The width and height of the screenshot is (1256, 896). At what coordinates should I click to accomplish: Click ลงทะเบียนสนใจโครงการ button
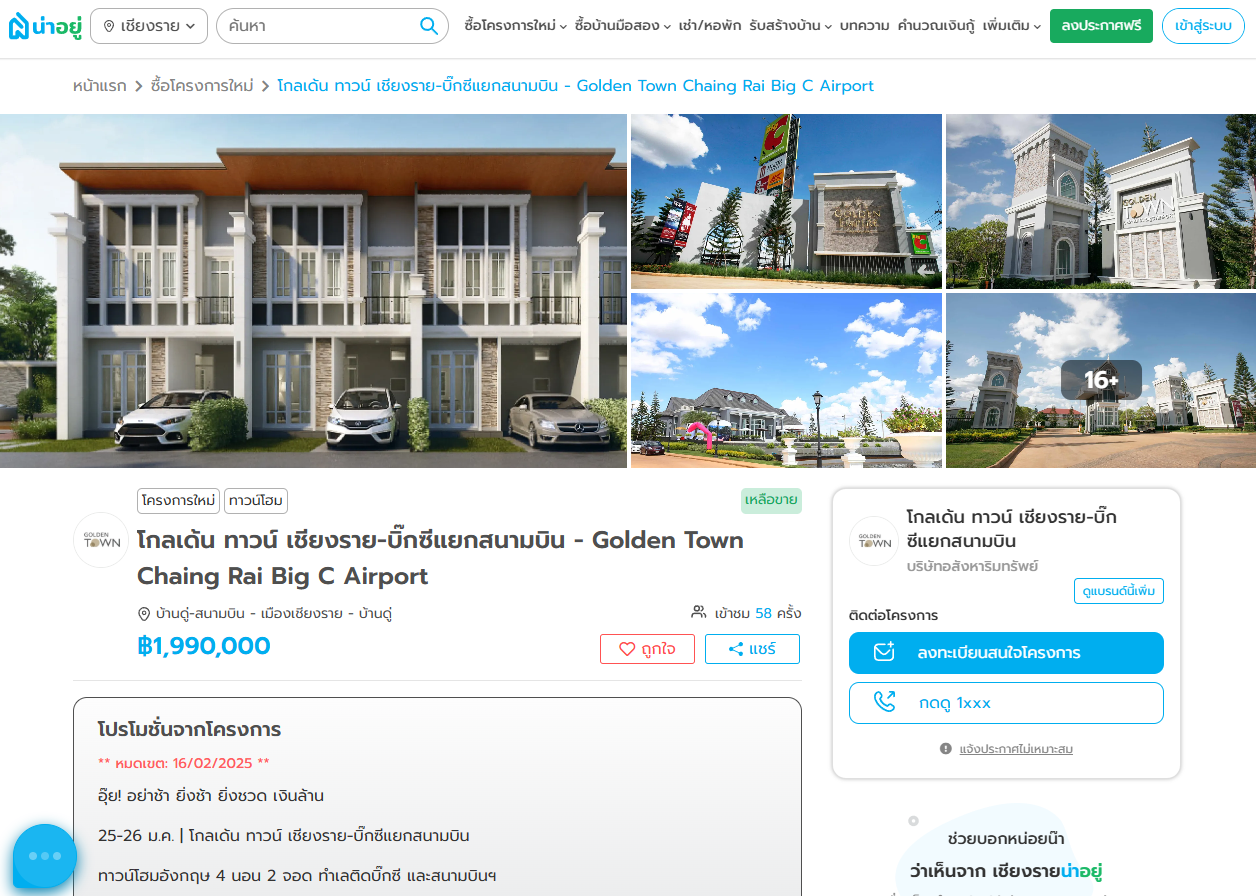click(1006, 653)
